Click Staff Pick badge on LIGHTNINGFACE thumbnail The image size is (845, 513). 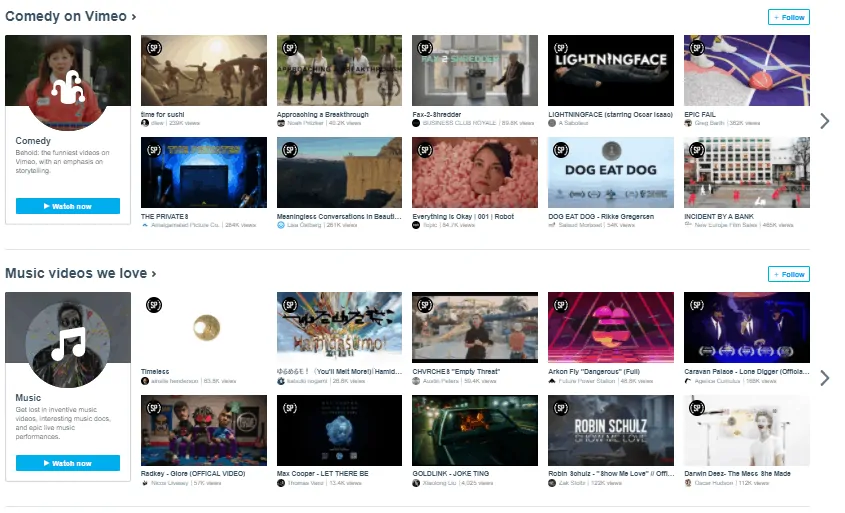tap(561, 47)
